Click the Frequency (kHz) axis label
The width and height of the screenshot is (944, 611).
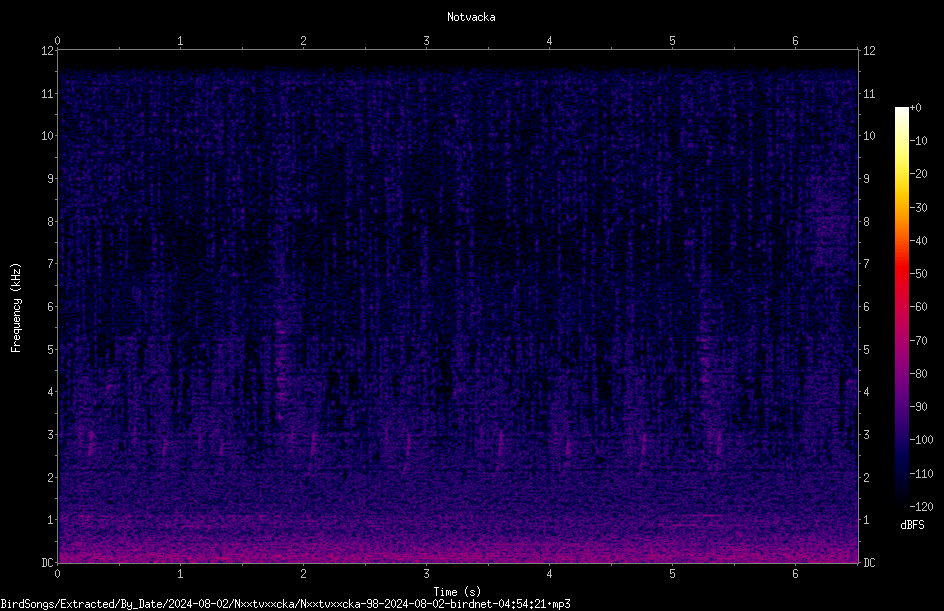[16, 307]
